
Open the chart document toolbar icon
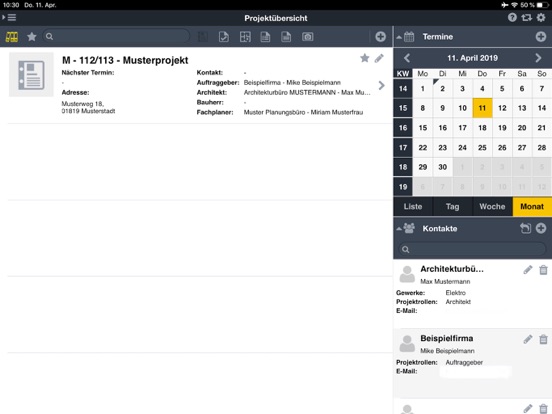[x=286, y=37]
